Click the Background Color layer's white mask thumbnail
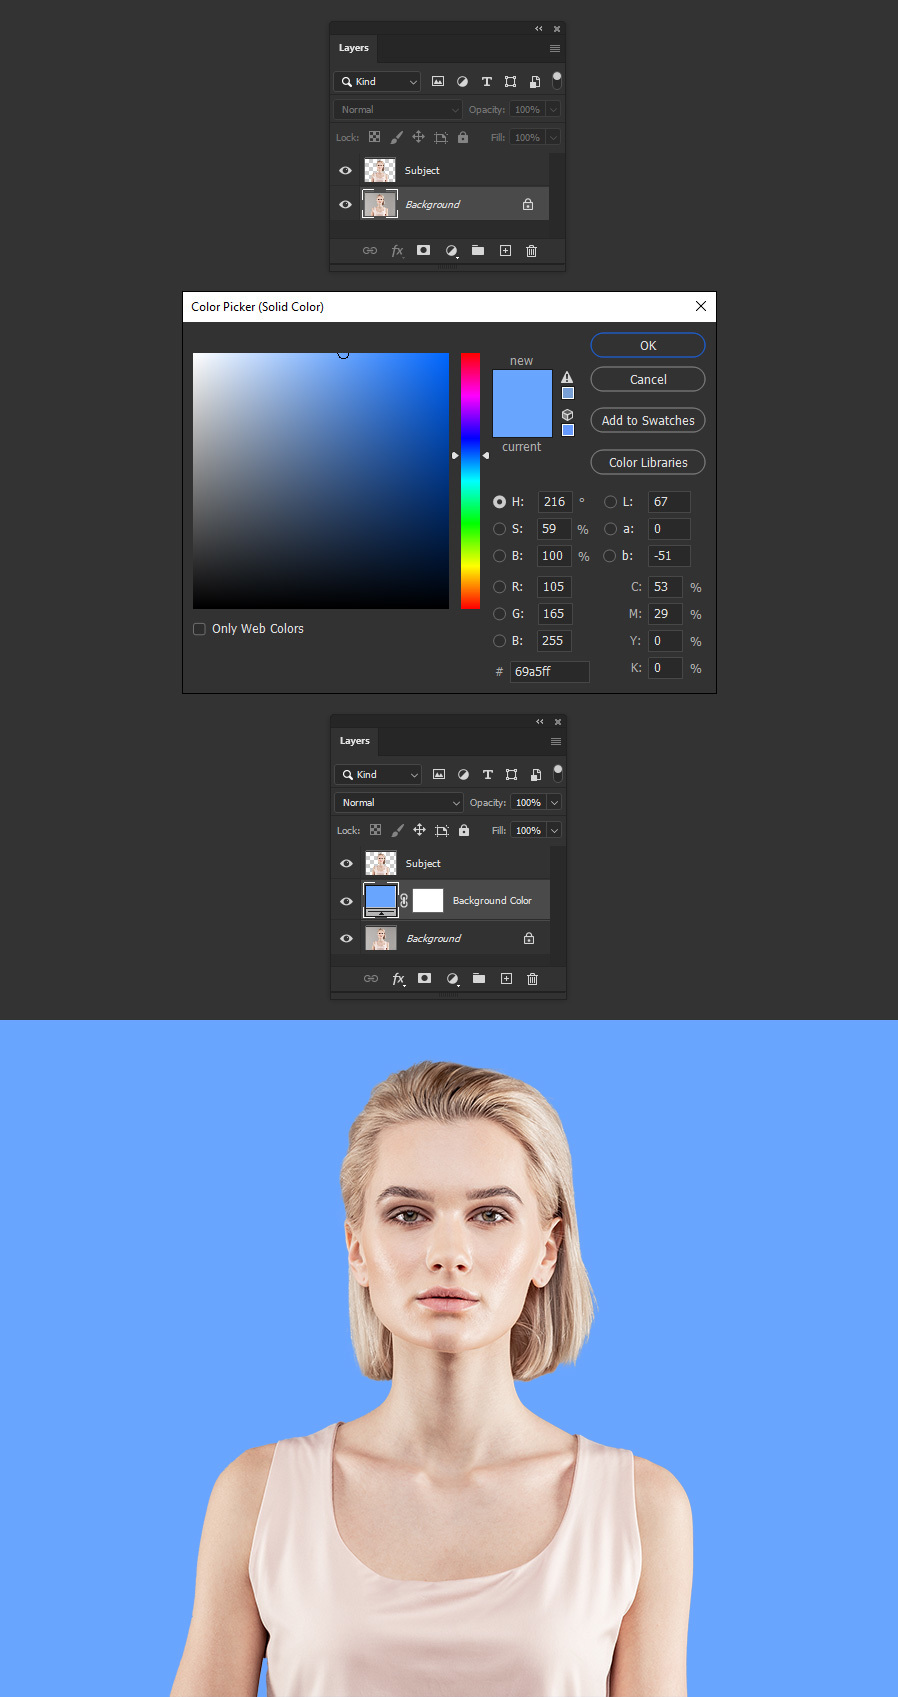898x1697 pixels. [428, 900]
